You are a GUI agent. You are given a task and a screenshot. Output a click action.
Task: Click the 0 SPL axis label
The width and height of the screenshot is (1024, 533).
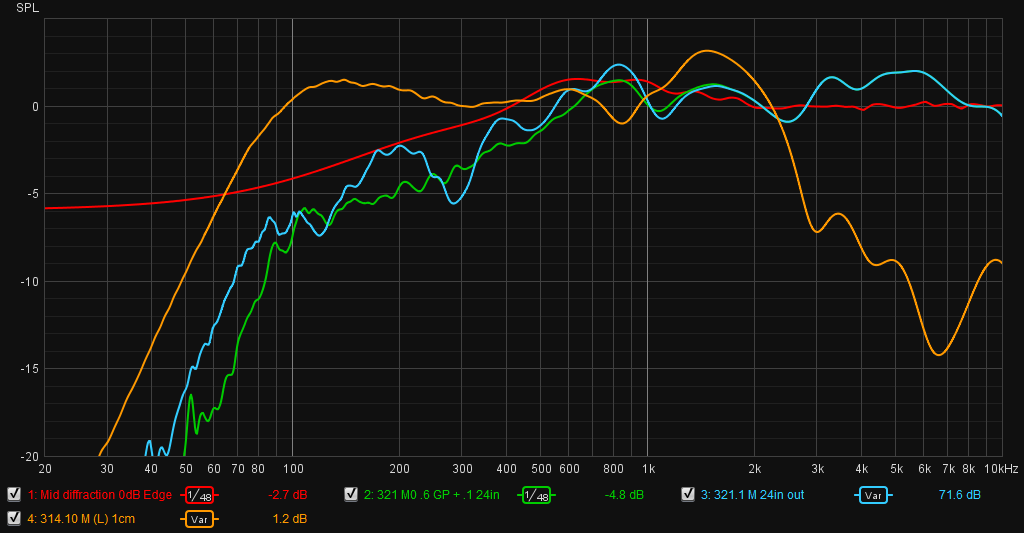[x=35, y=107]
